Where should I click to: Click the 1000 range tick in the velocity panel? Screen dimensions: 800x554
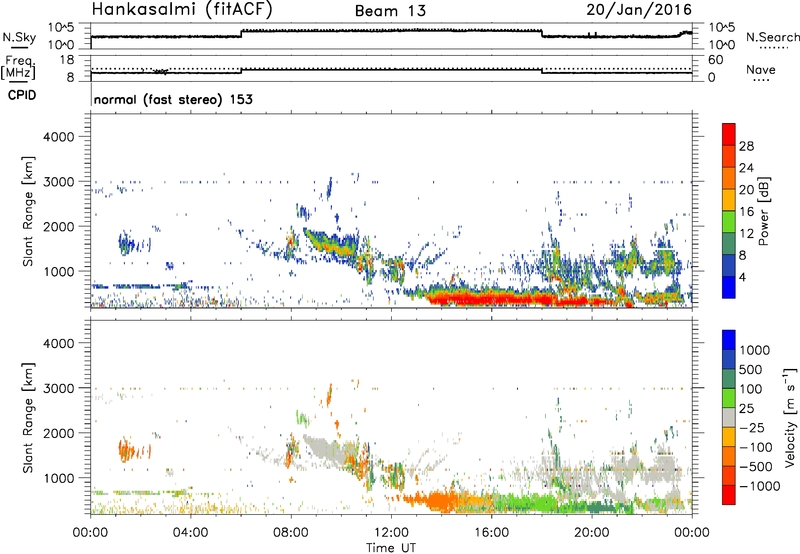click(58, 477)
